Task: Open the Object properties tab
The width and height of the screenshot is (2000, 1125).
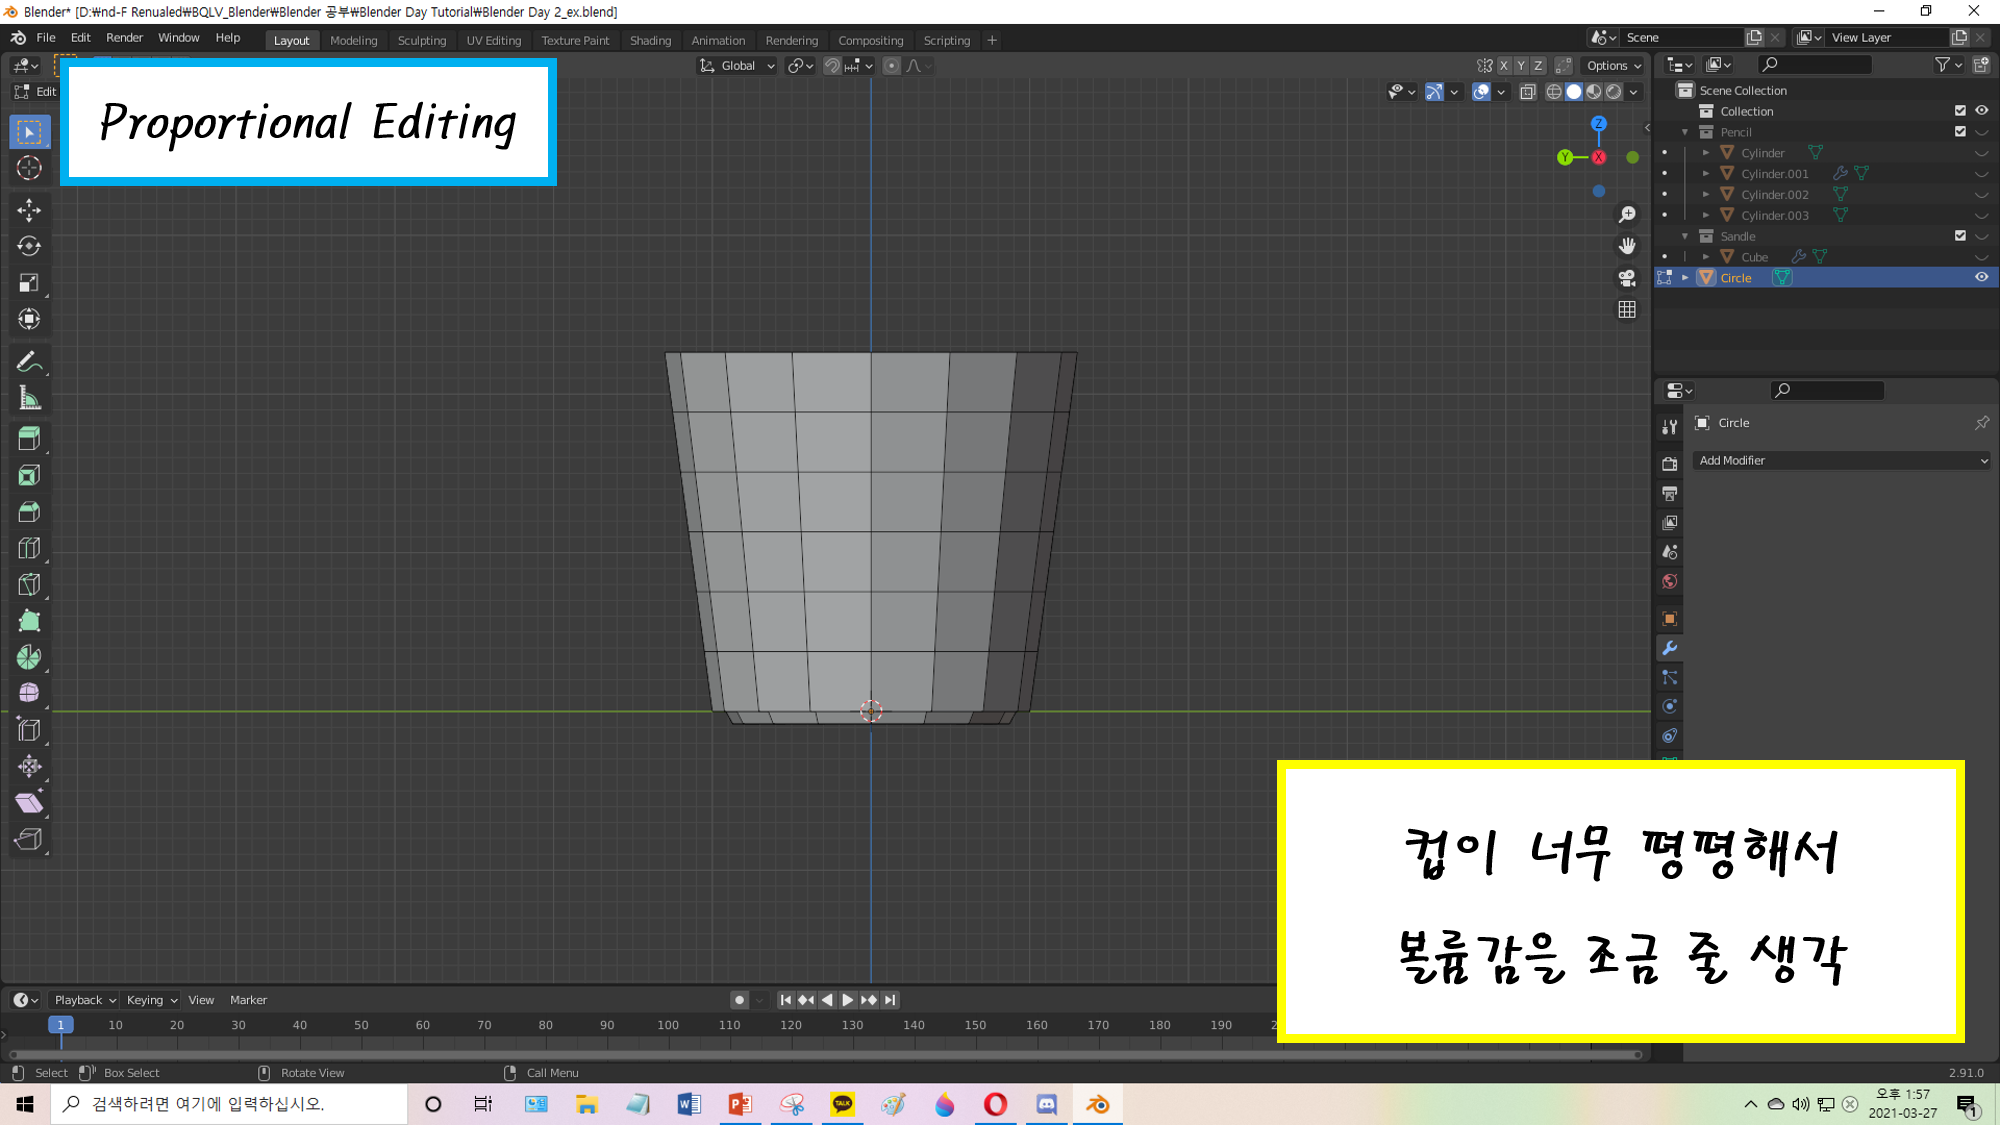Action: point(1669,619)
